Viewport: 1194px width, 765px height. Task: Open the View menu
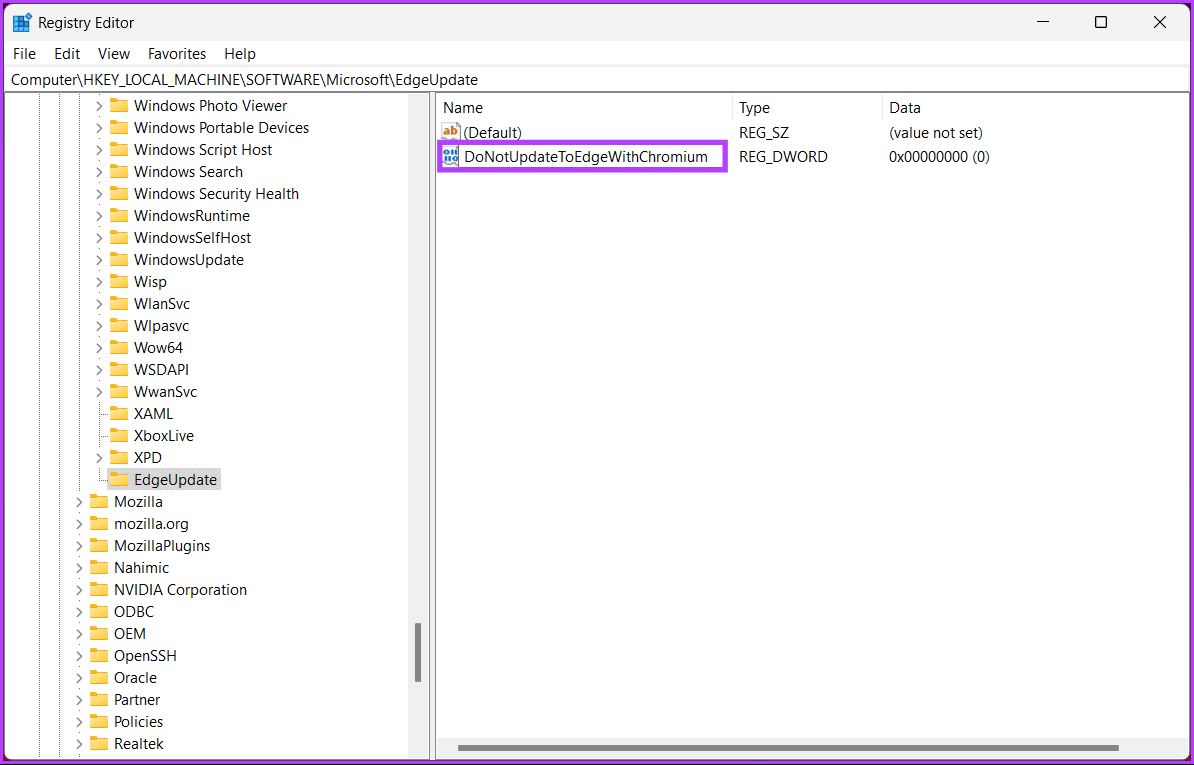[114, 54]
